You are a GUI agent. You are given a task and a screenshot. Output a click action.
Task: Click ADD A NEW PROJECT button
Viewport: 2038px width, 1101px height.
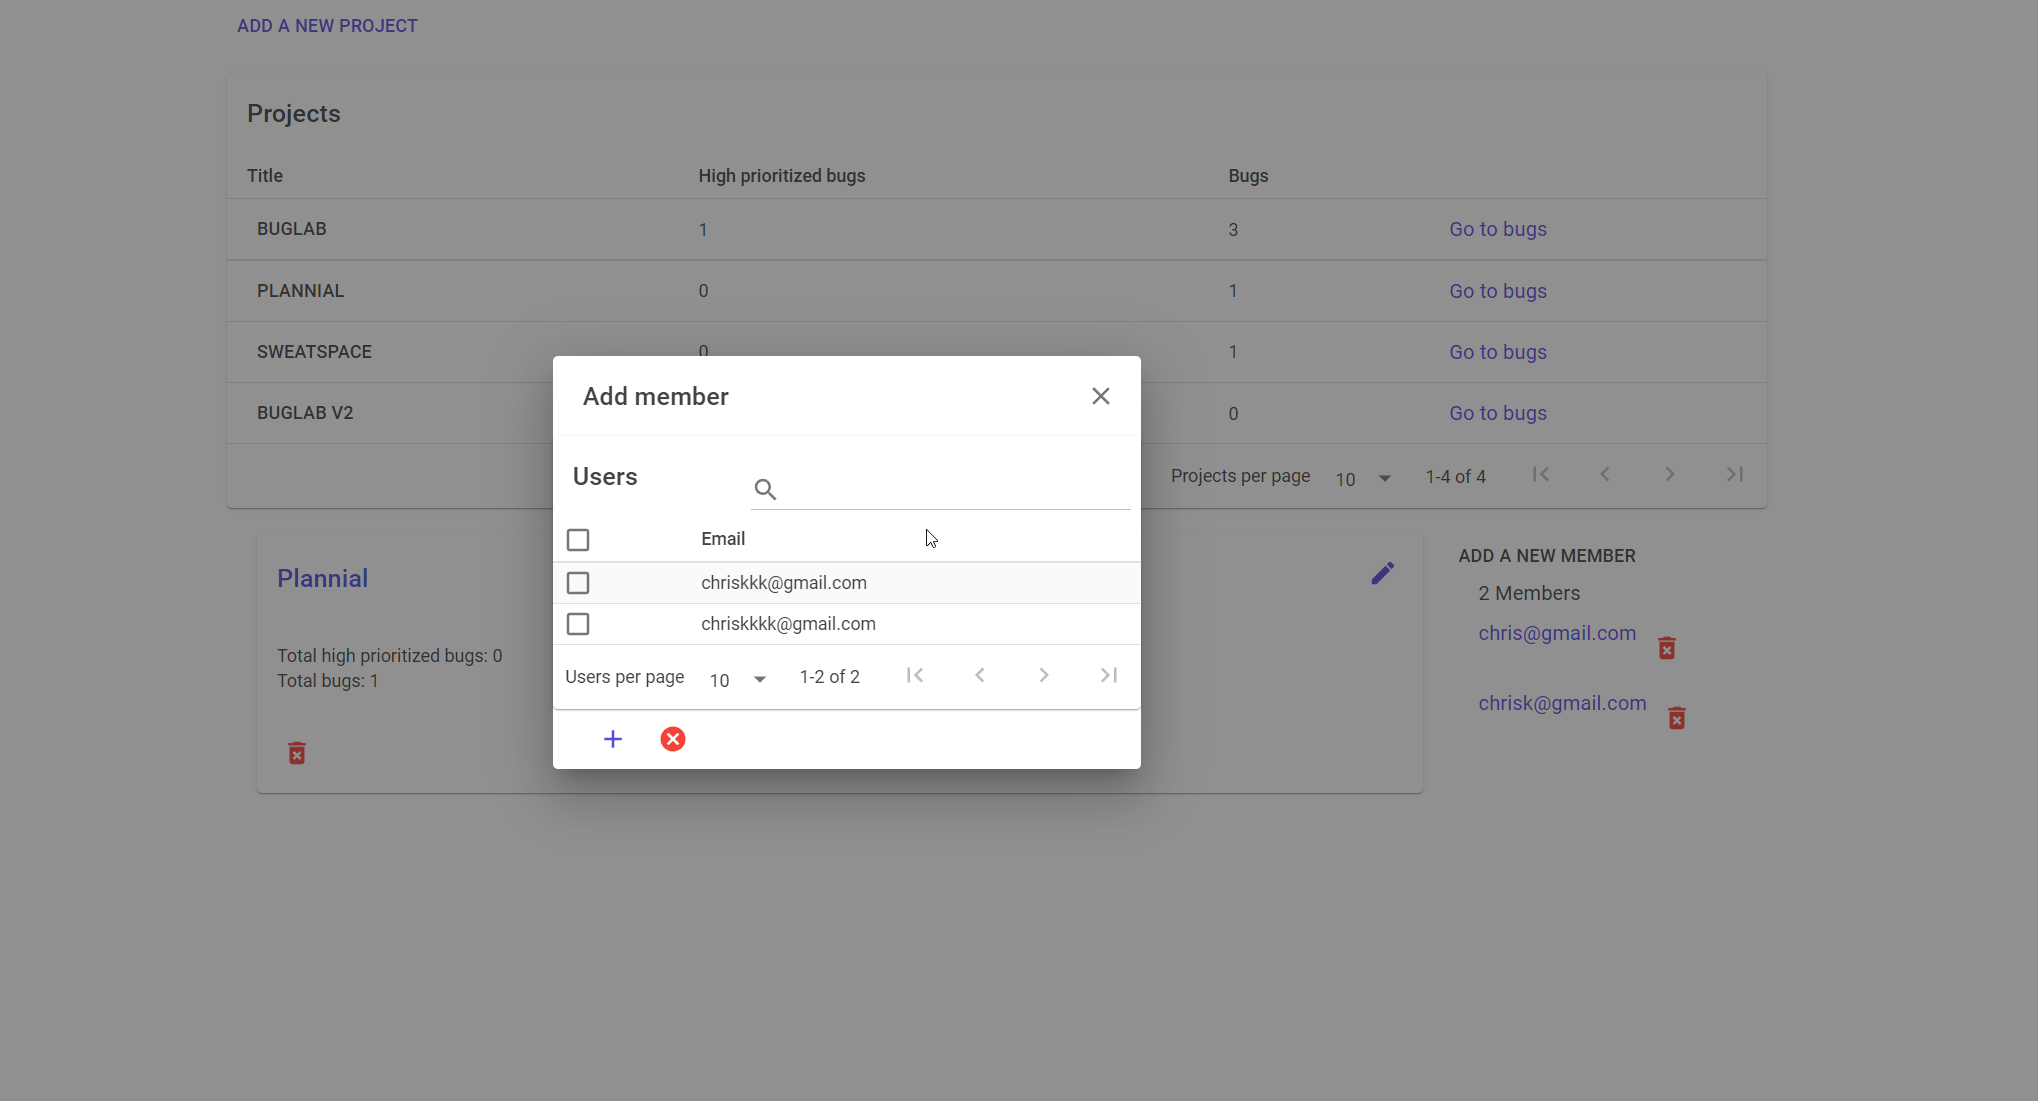point(327,26)
